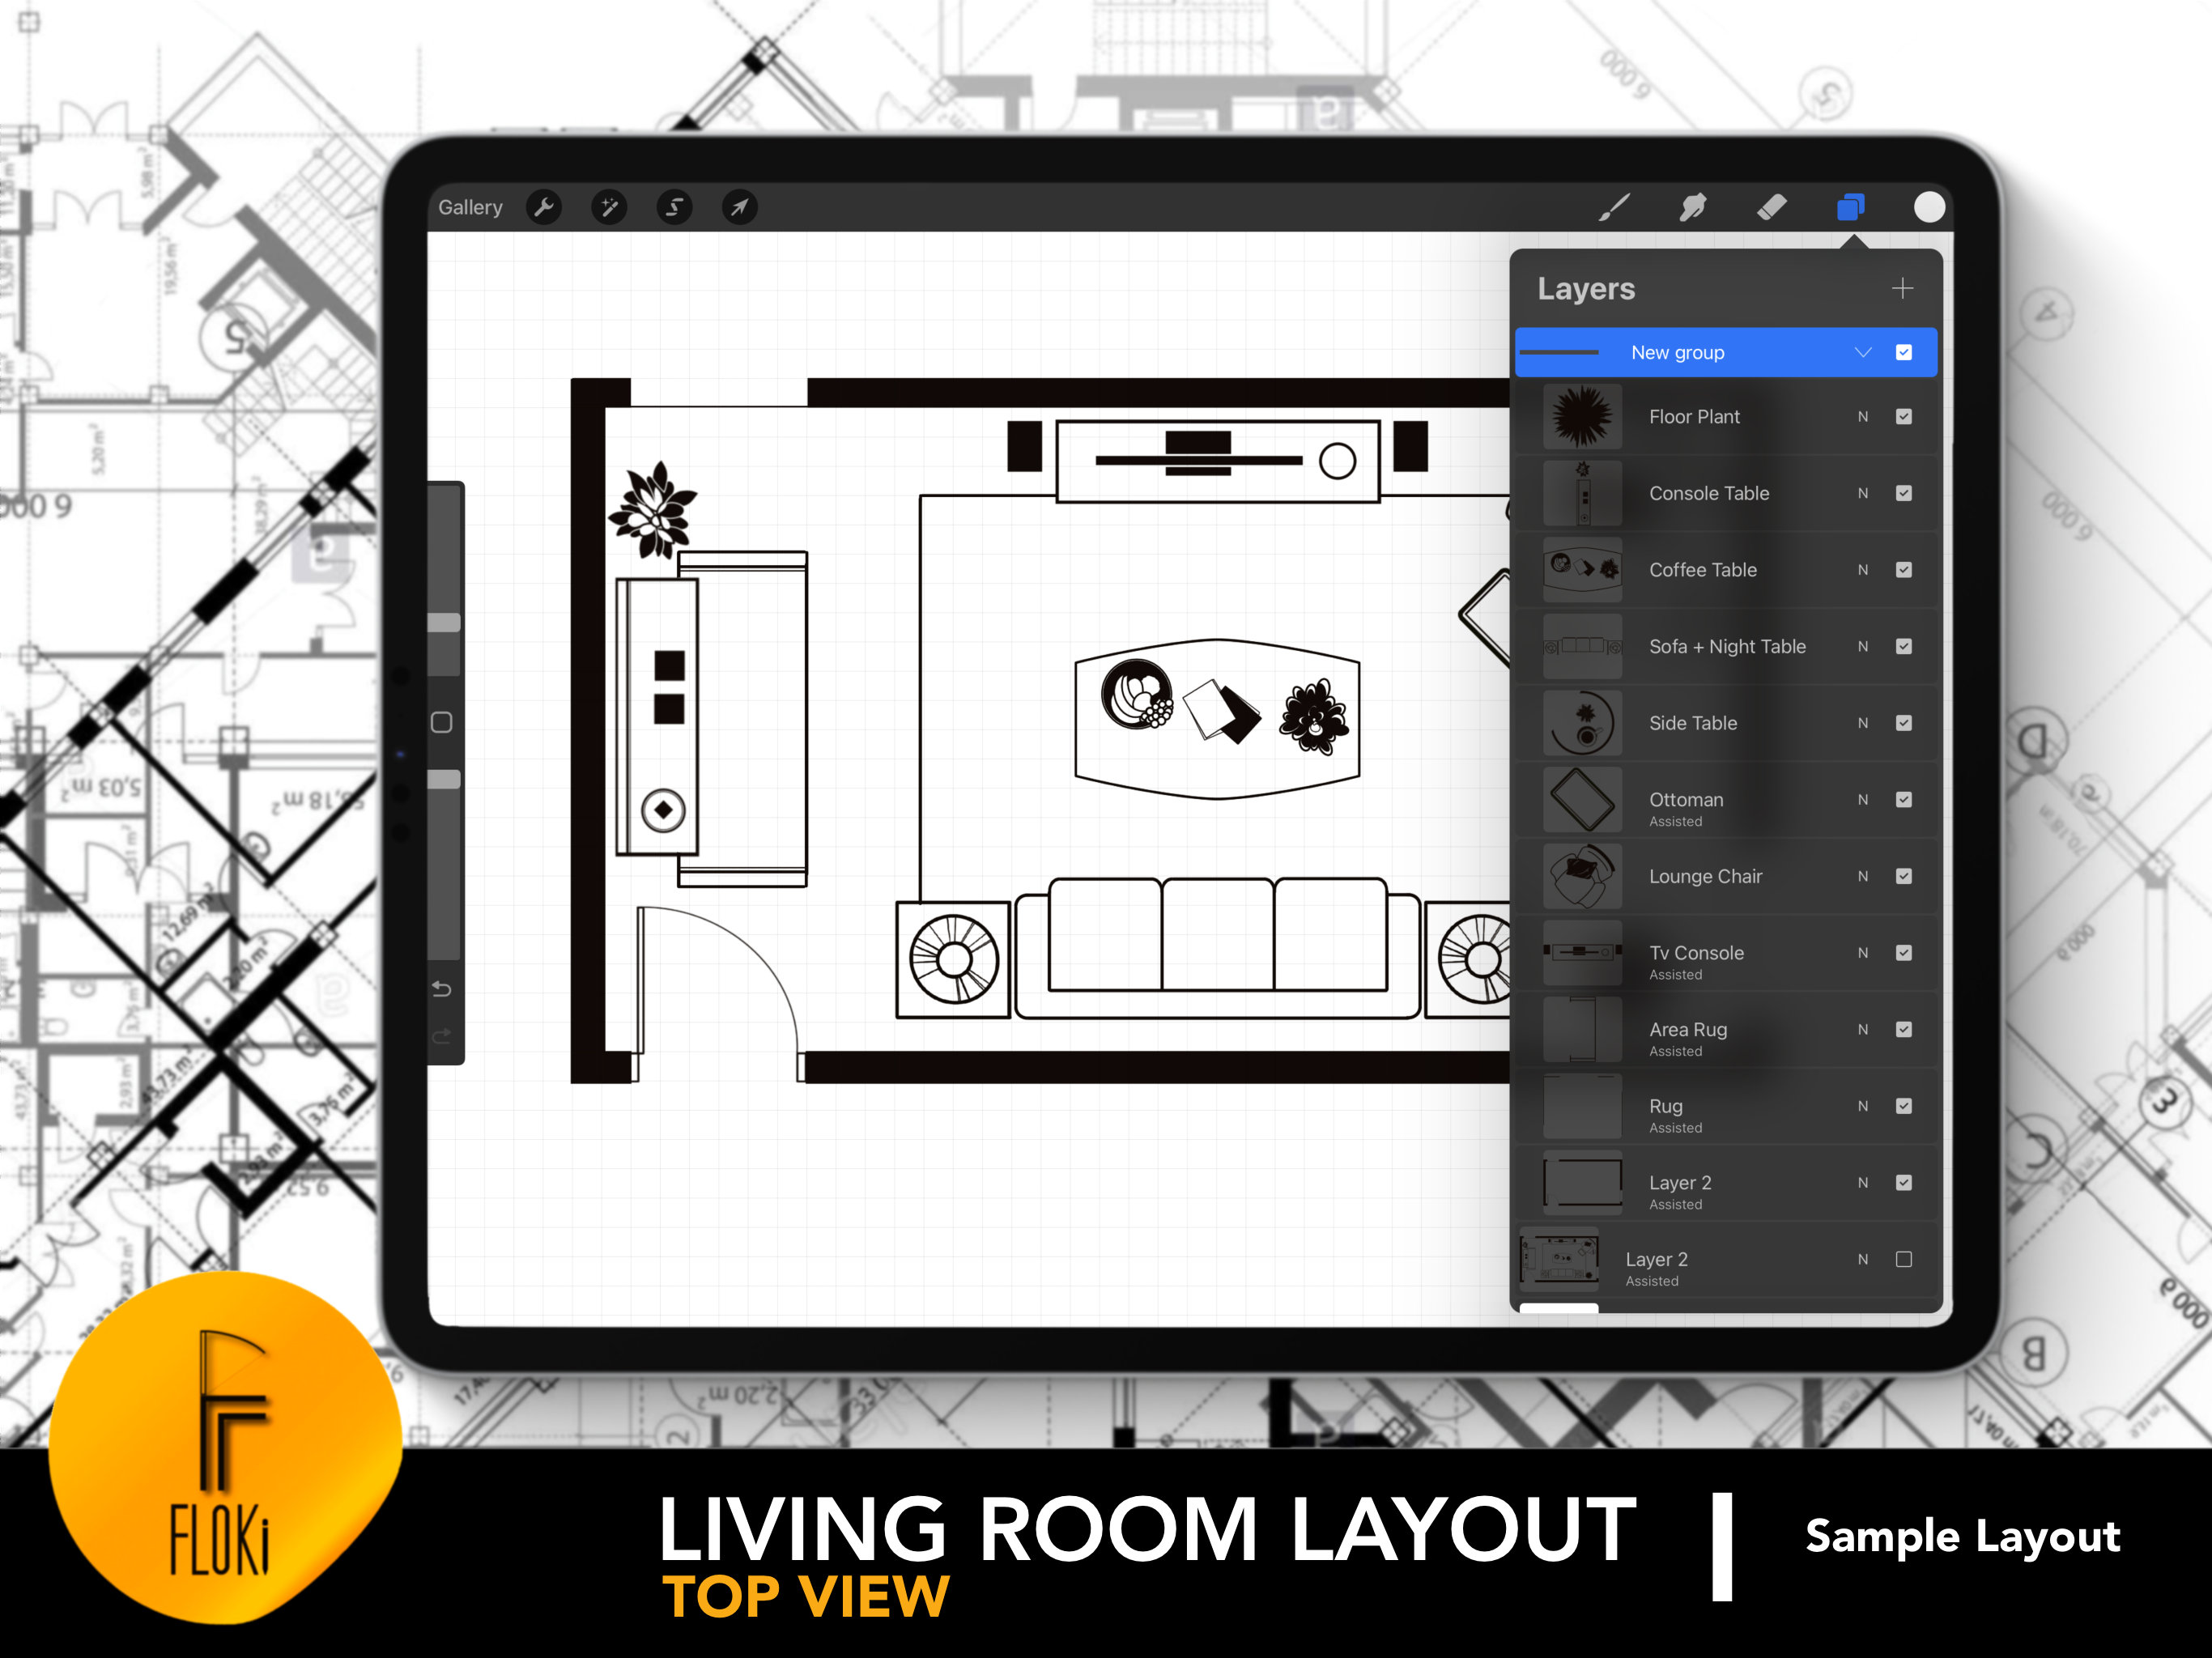
Task: Hide the Console Table layer
Action: [x=1904, y=493]
